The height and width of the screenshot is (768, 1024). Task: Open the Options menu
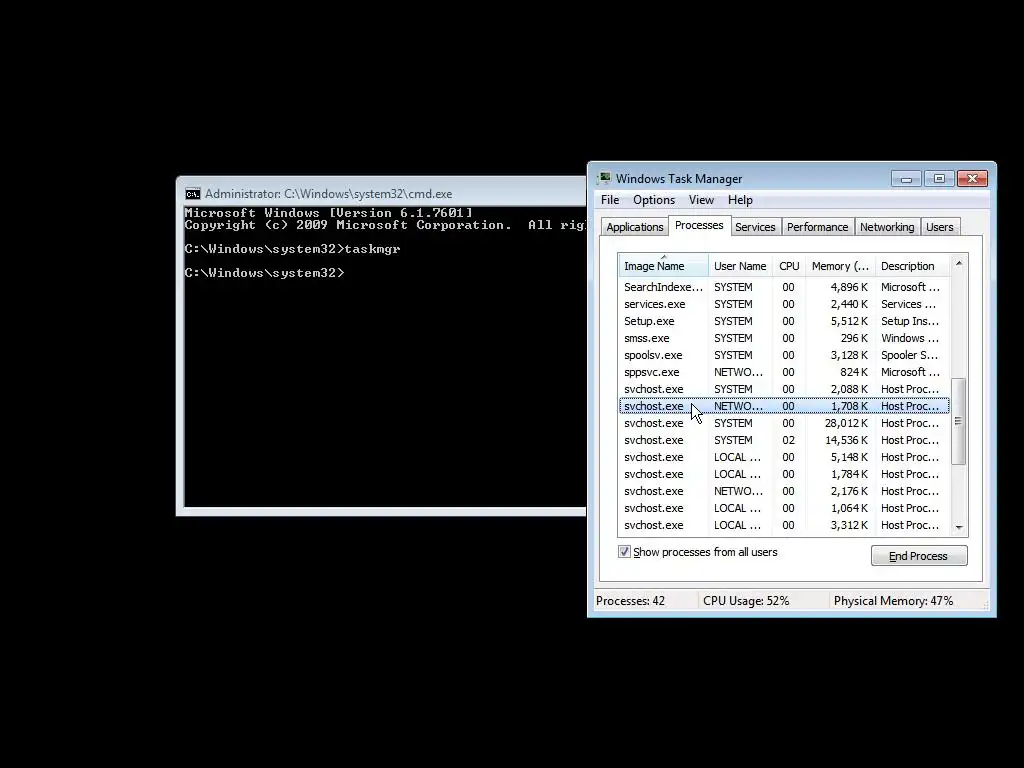(x=654, y=200)
